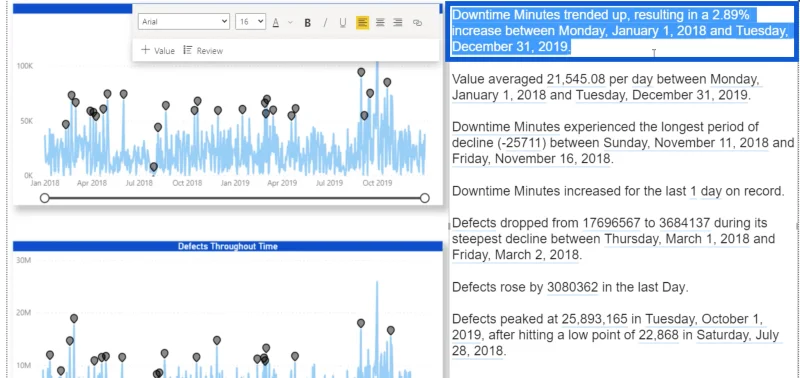Align text left
Screen dimensions: 800x378
(x=362, y=22)
